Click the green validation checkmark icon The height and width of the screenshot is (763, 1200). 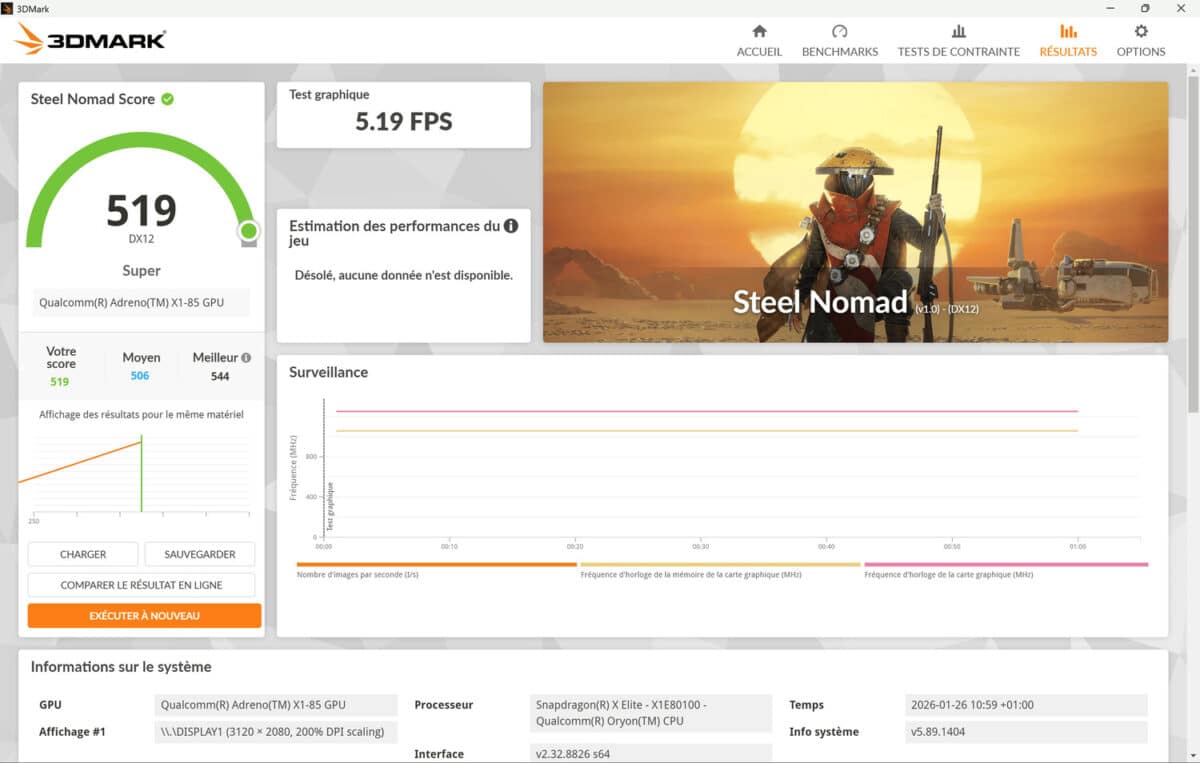point(168,99)
